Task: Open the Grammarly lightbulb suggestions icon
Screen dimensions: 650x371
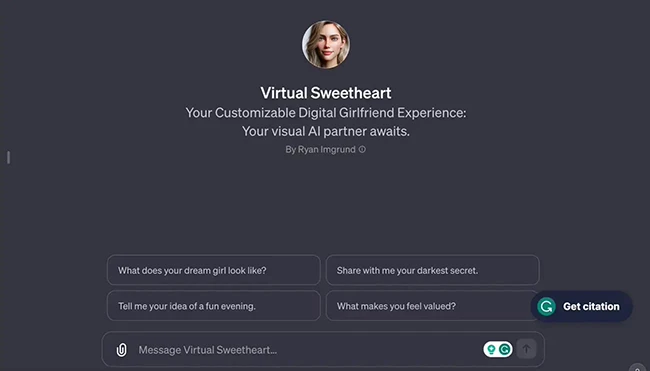Action: click(491, 349)
